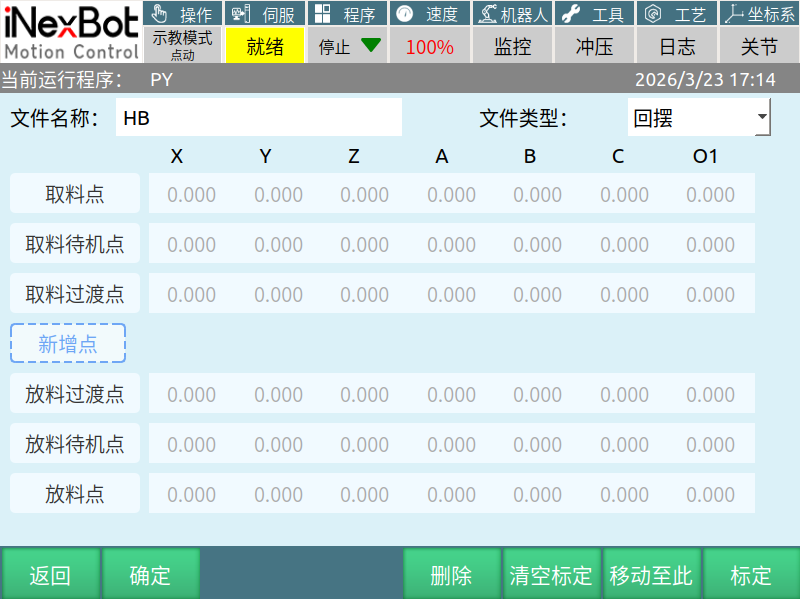Image resolution: width=800 pixels, height=599 pixels.
Task: Click the iNexBot Motion Control logo
Action: [x=71, y=32]
